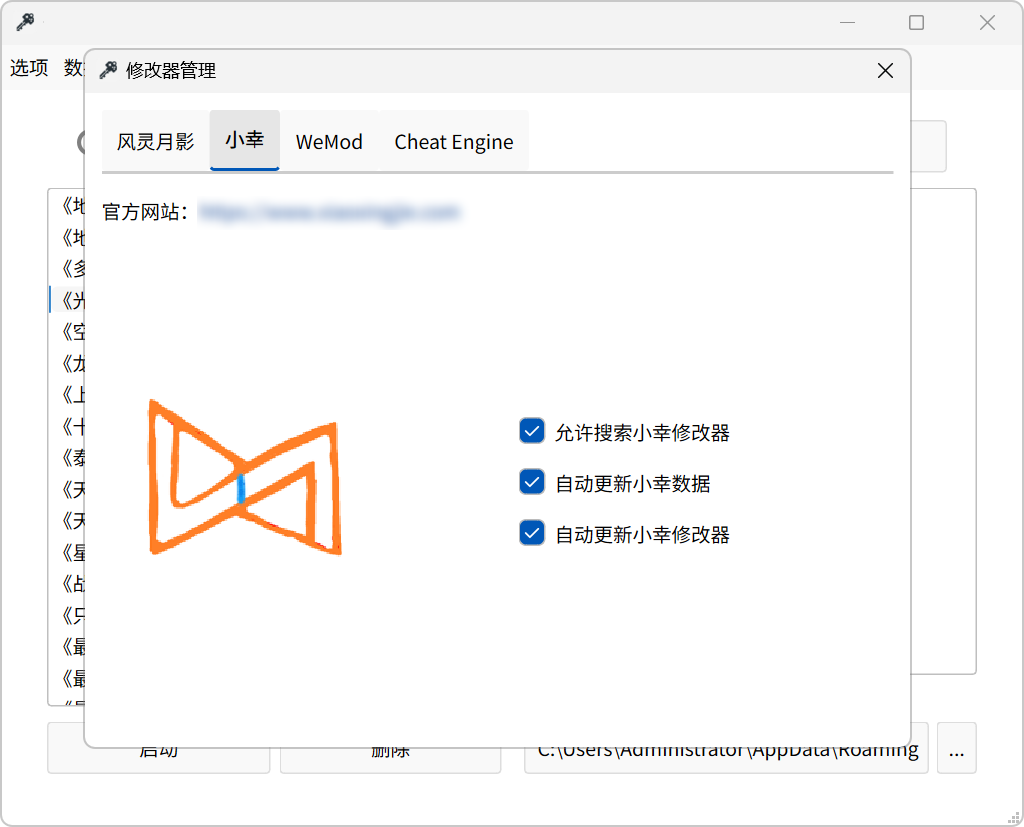1024x827 pixels.
Task: Maximize the main window
Action: pyautogui.click(x=917, y=23)
